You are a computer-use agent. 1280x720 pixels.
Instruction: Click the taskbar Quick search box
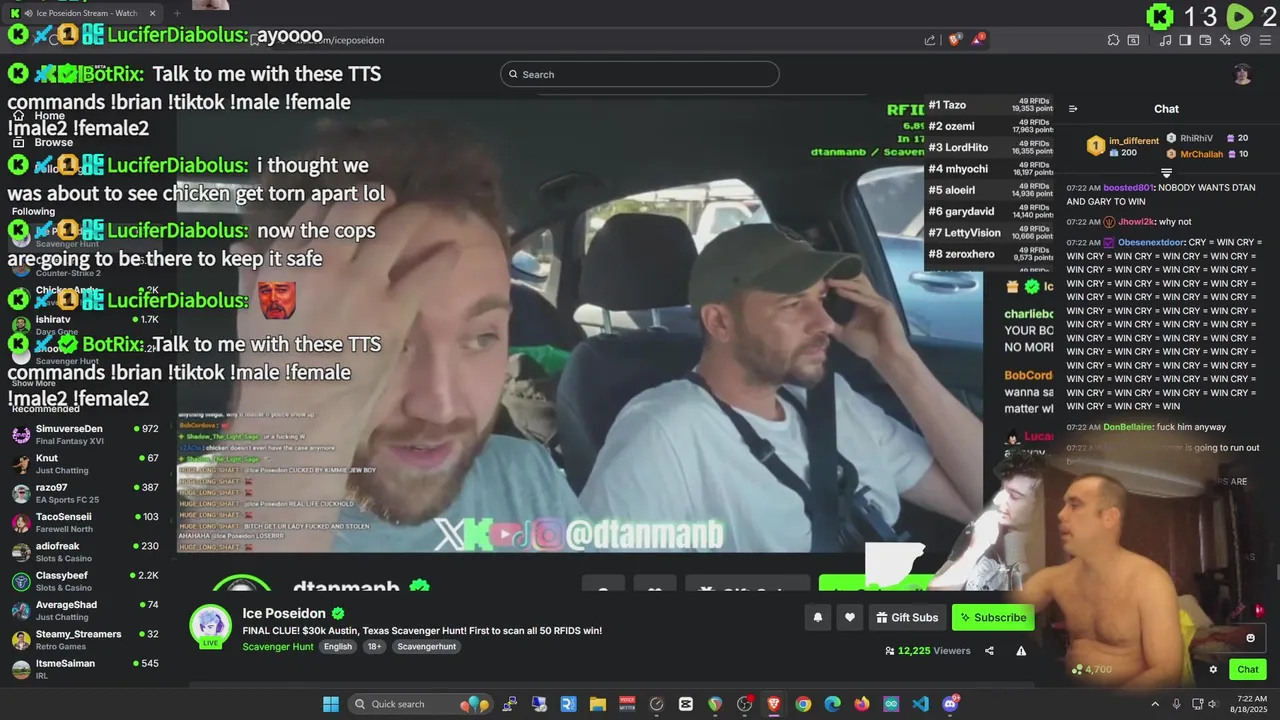[x=419, y=704]
